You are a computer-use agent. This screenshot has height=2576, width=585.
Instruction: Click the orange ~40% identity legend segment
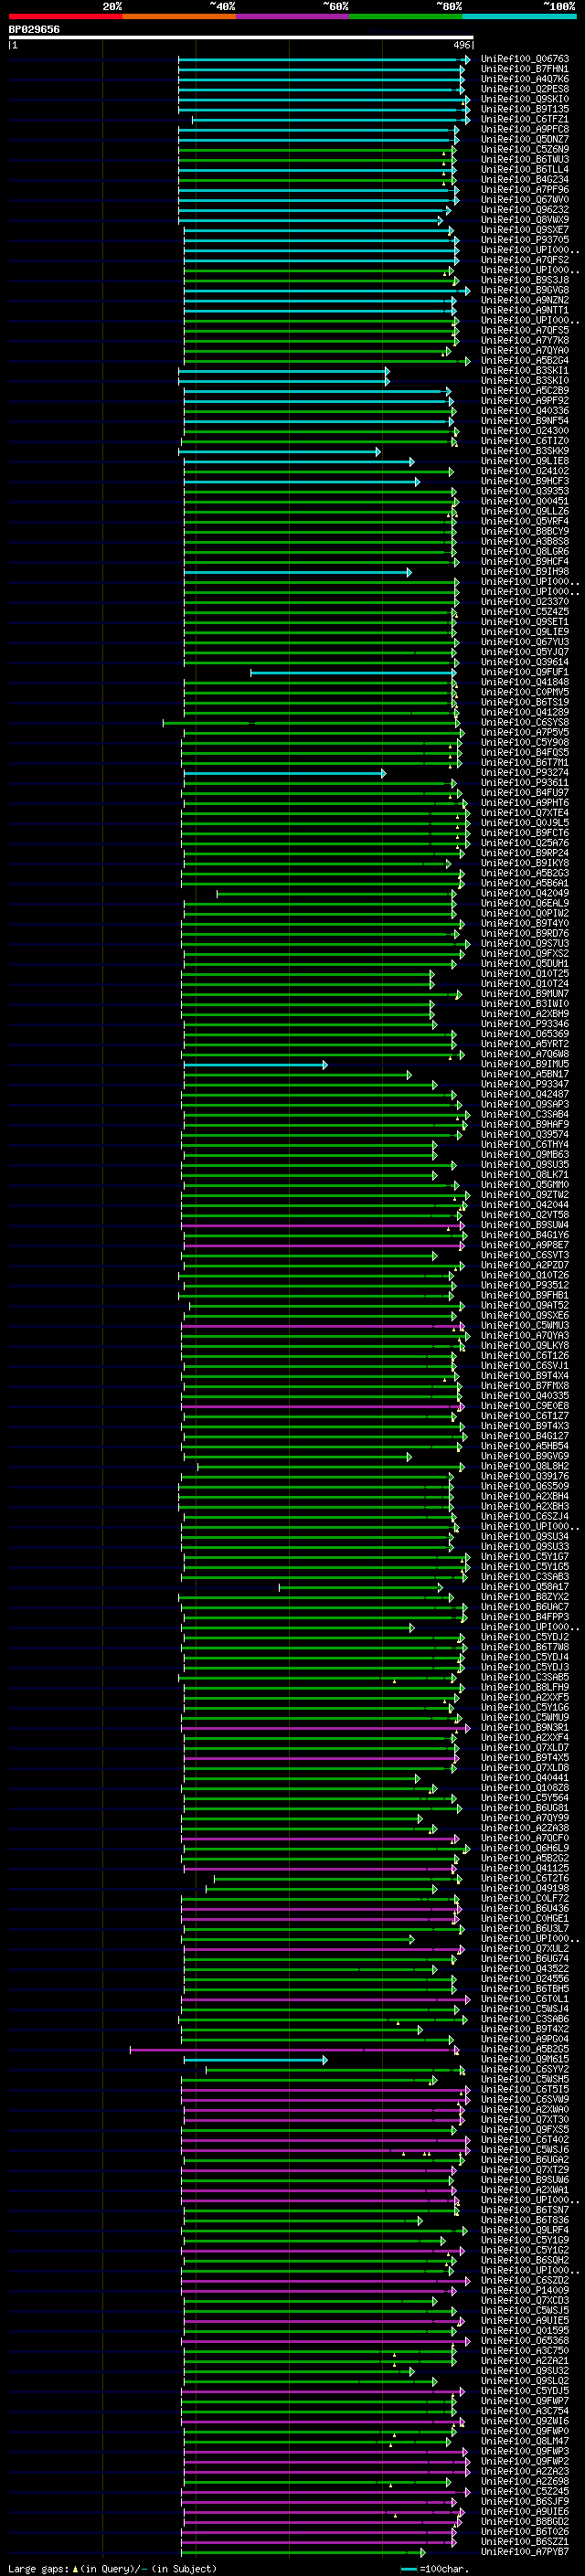tap(179, 16)
